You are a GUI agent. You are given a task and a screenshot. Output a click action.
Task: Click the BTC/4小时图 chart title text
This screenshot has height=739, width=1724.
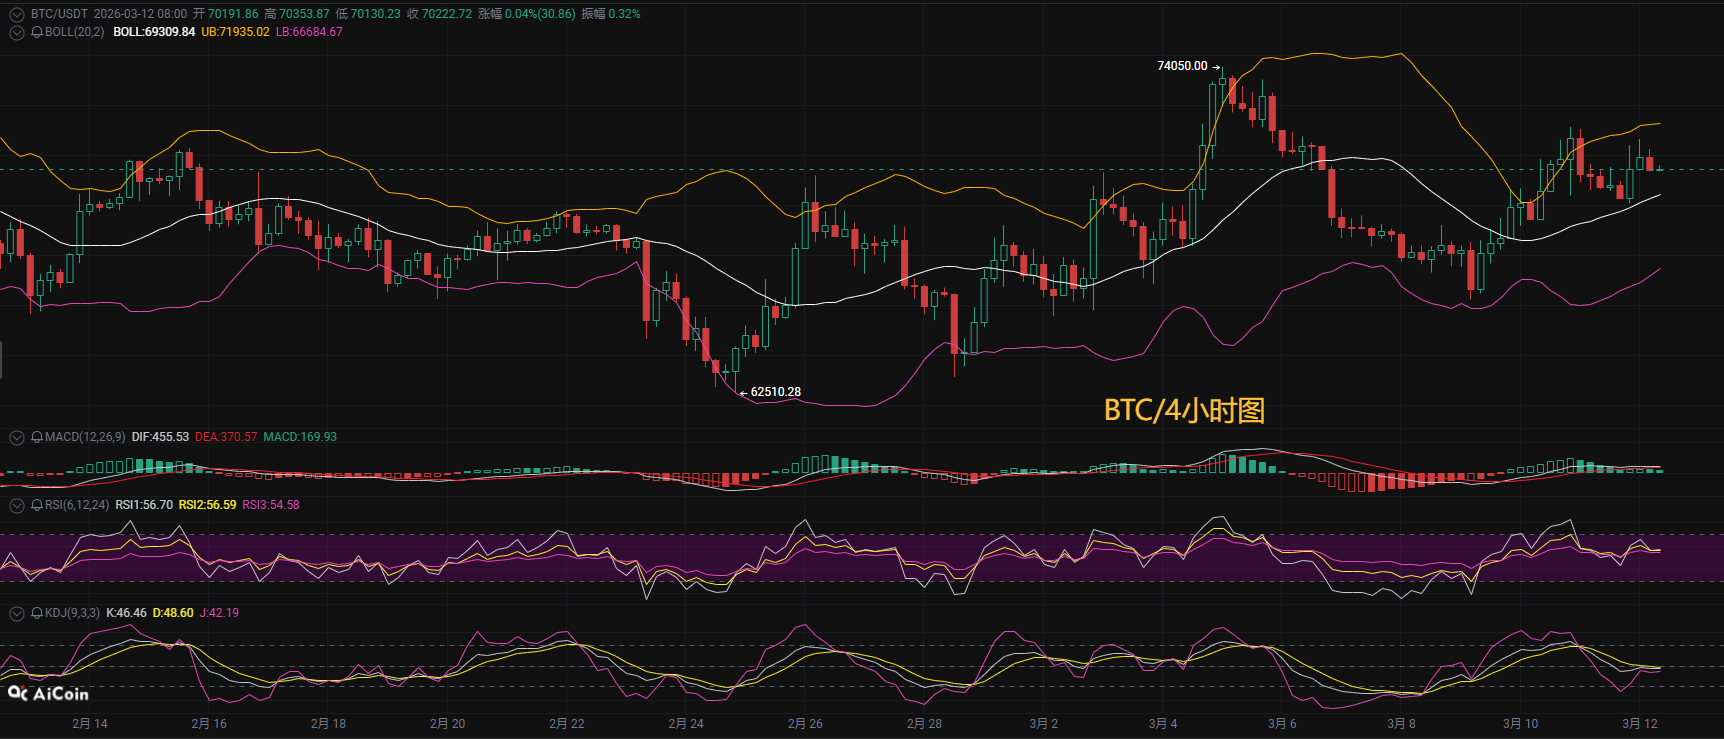(1184, 410)
